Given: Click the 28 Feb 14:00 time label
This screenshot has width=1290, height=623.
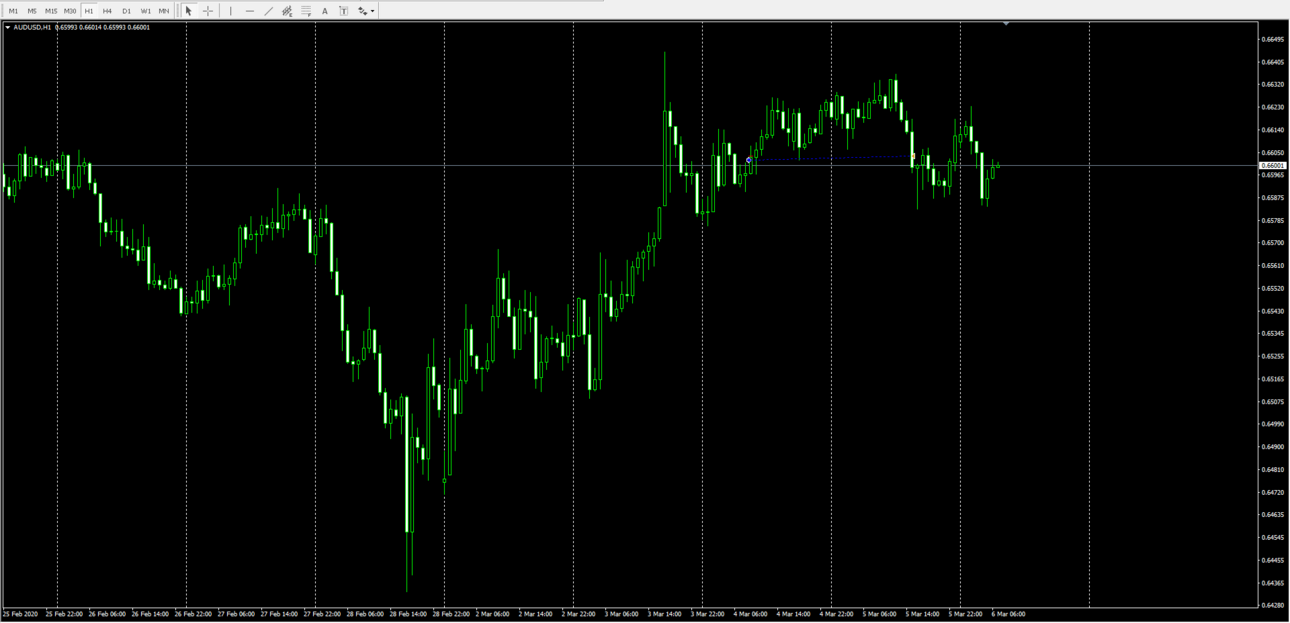Looking at the screenshot, I should tap(409, 614).
